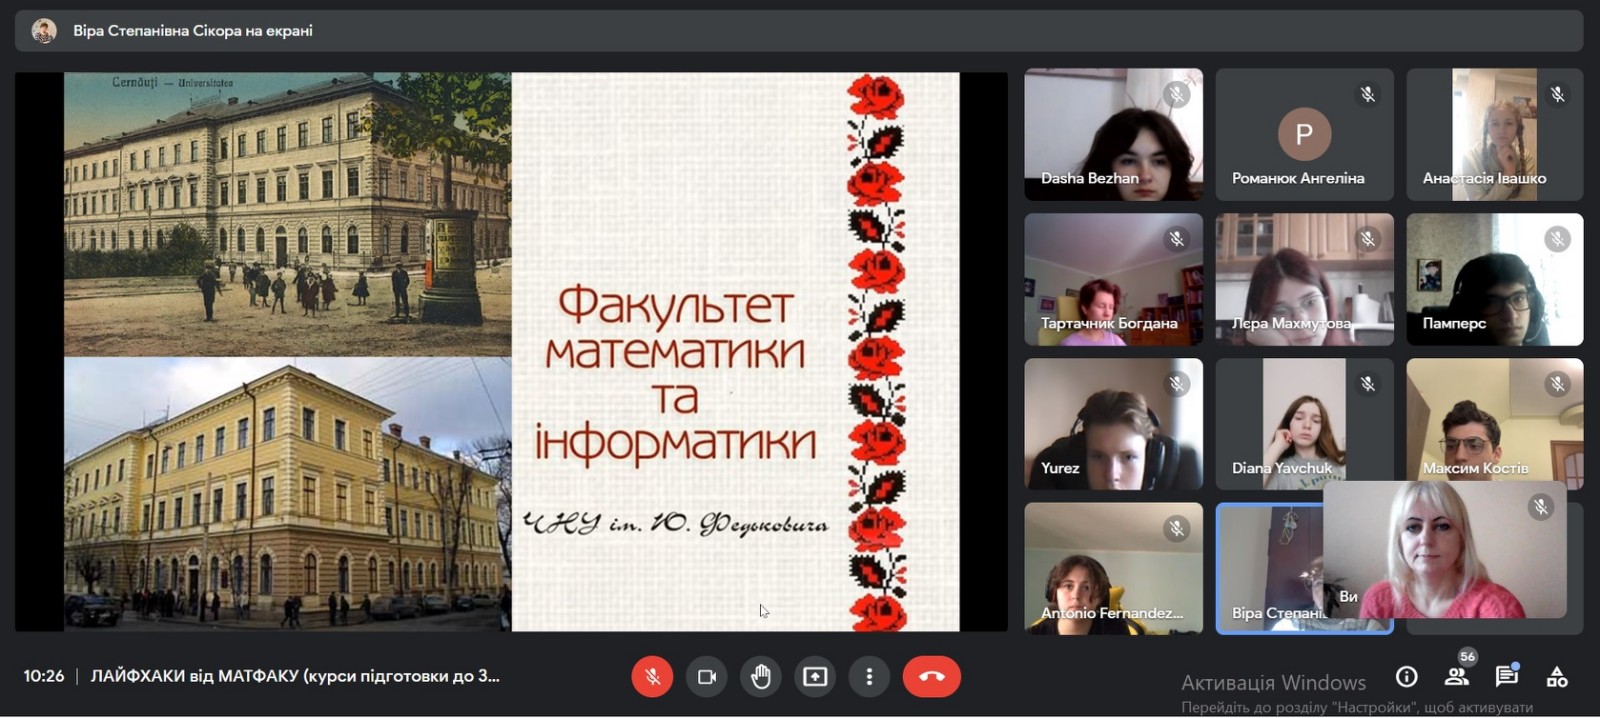
Task: Select Diana Yavchuk's video tile
Action: pos(1304,424)
